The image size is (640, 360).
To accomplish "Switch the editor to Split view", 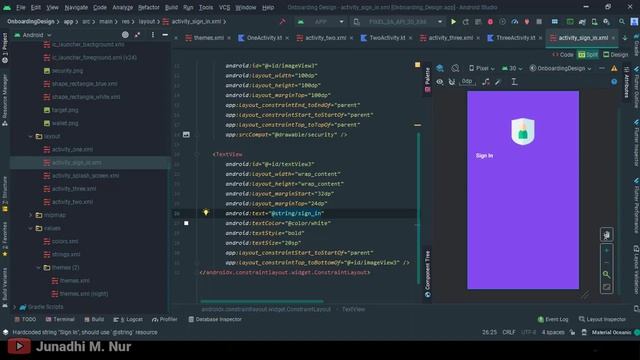I will (x=588, y=54).
